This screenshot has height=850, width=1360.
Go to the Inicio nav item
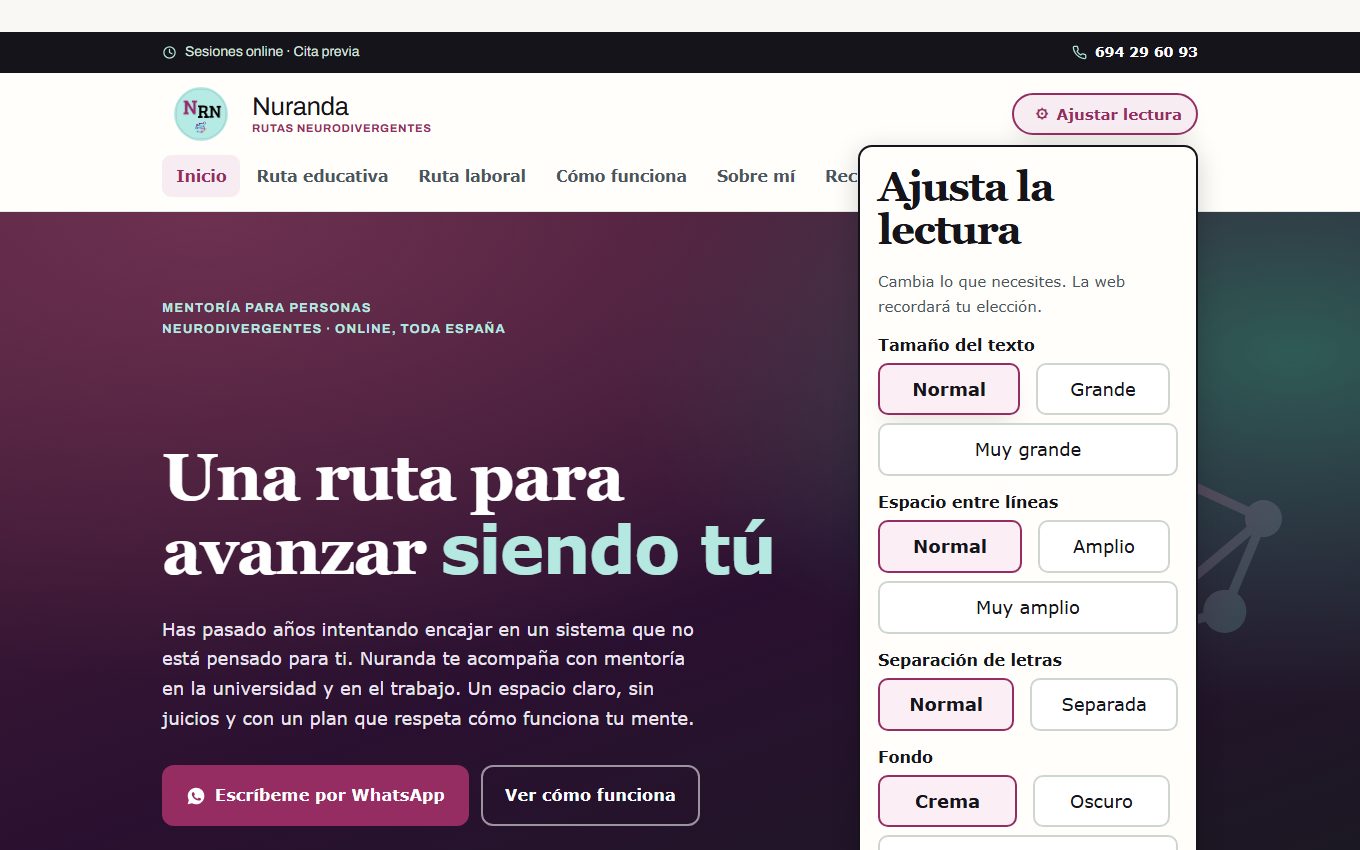coord(201,176)
